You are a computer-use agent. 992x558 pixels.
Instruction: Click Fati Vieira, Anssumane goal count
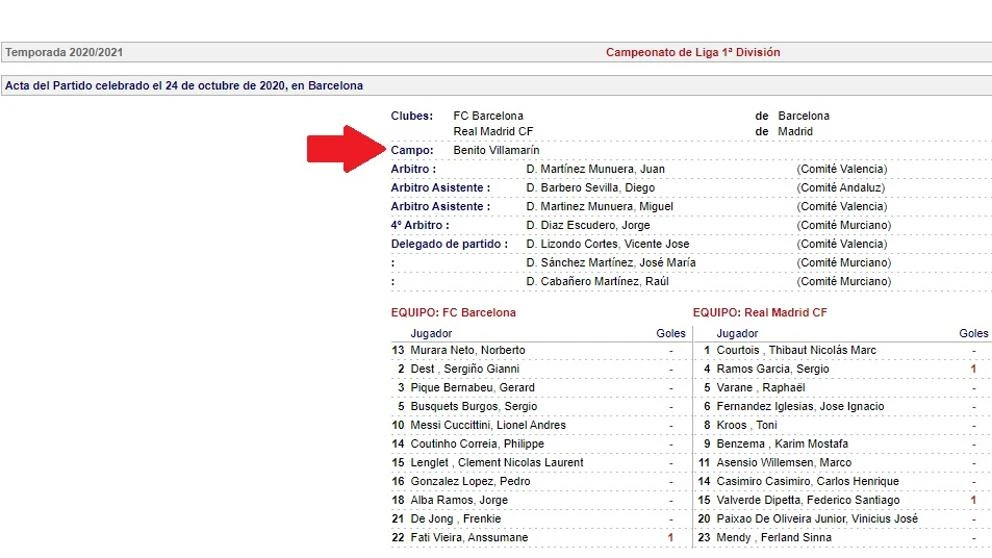671,538
